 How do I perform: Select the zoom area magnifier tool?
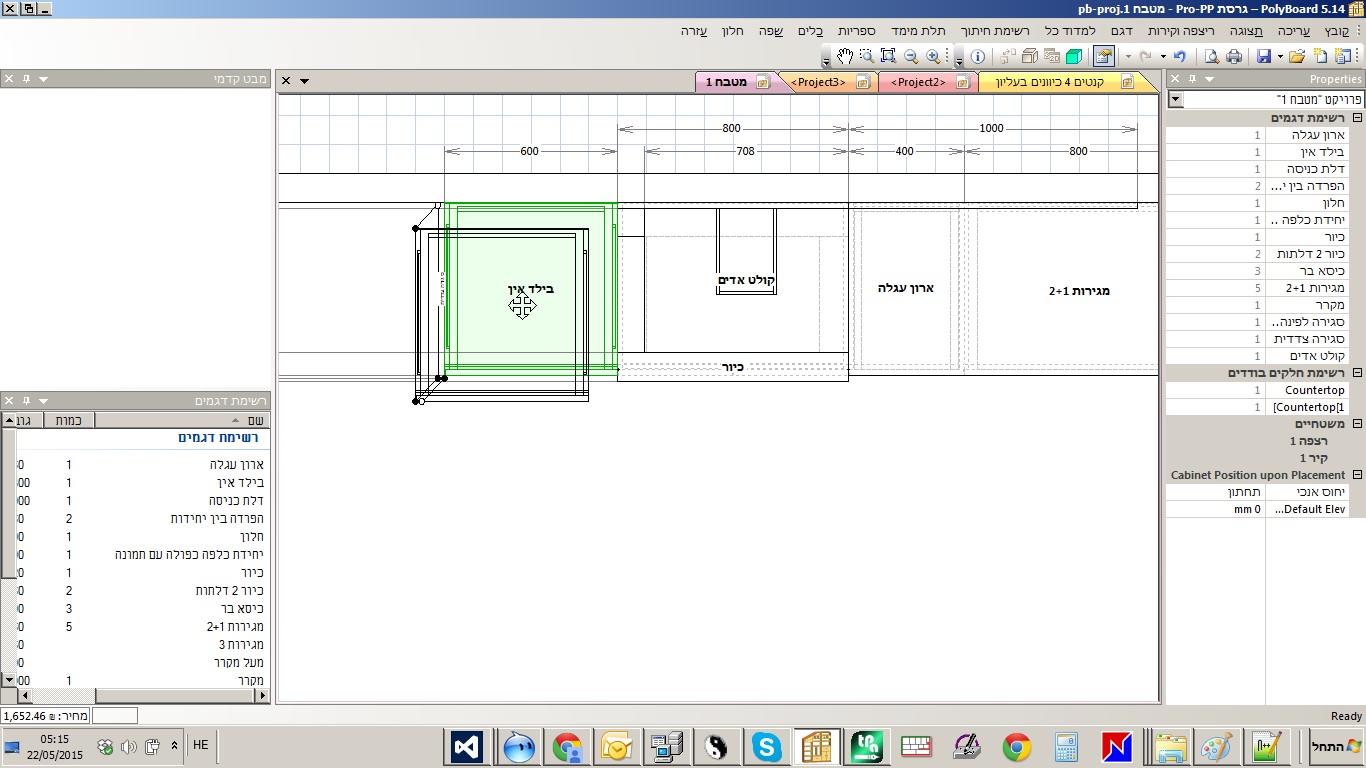point(867,56)
